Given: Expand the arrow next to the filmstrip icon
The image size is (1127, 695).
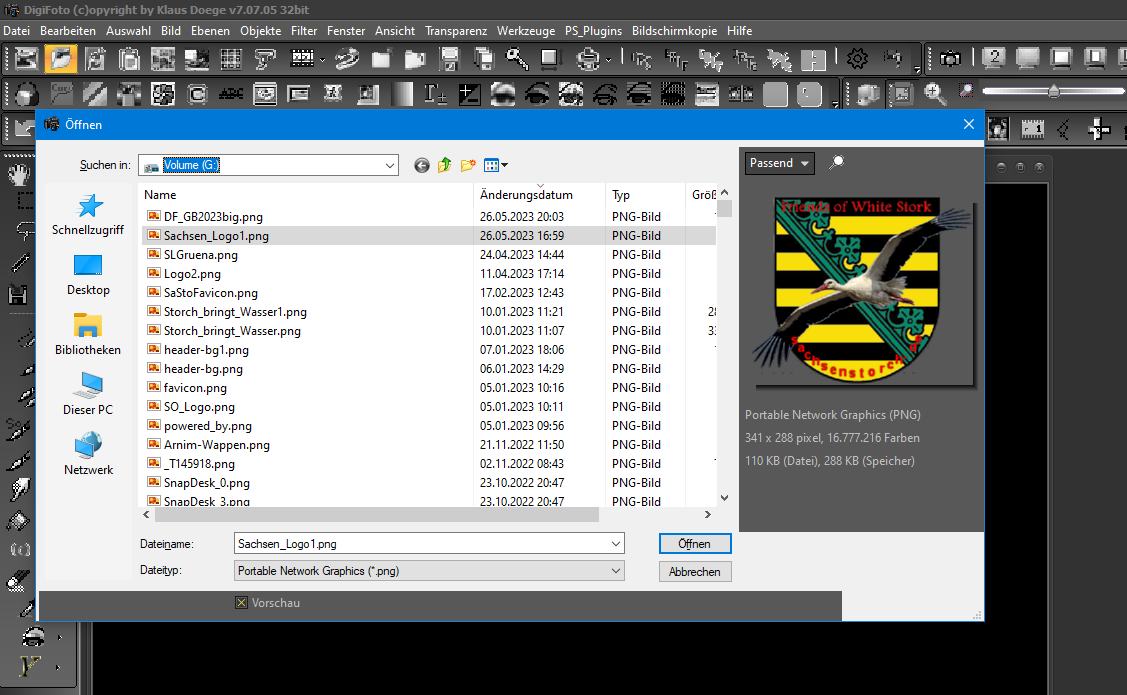Looking at the screenshot, I should pos(322,60).
